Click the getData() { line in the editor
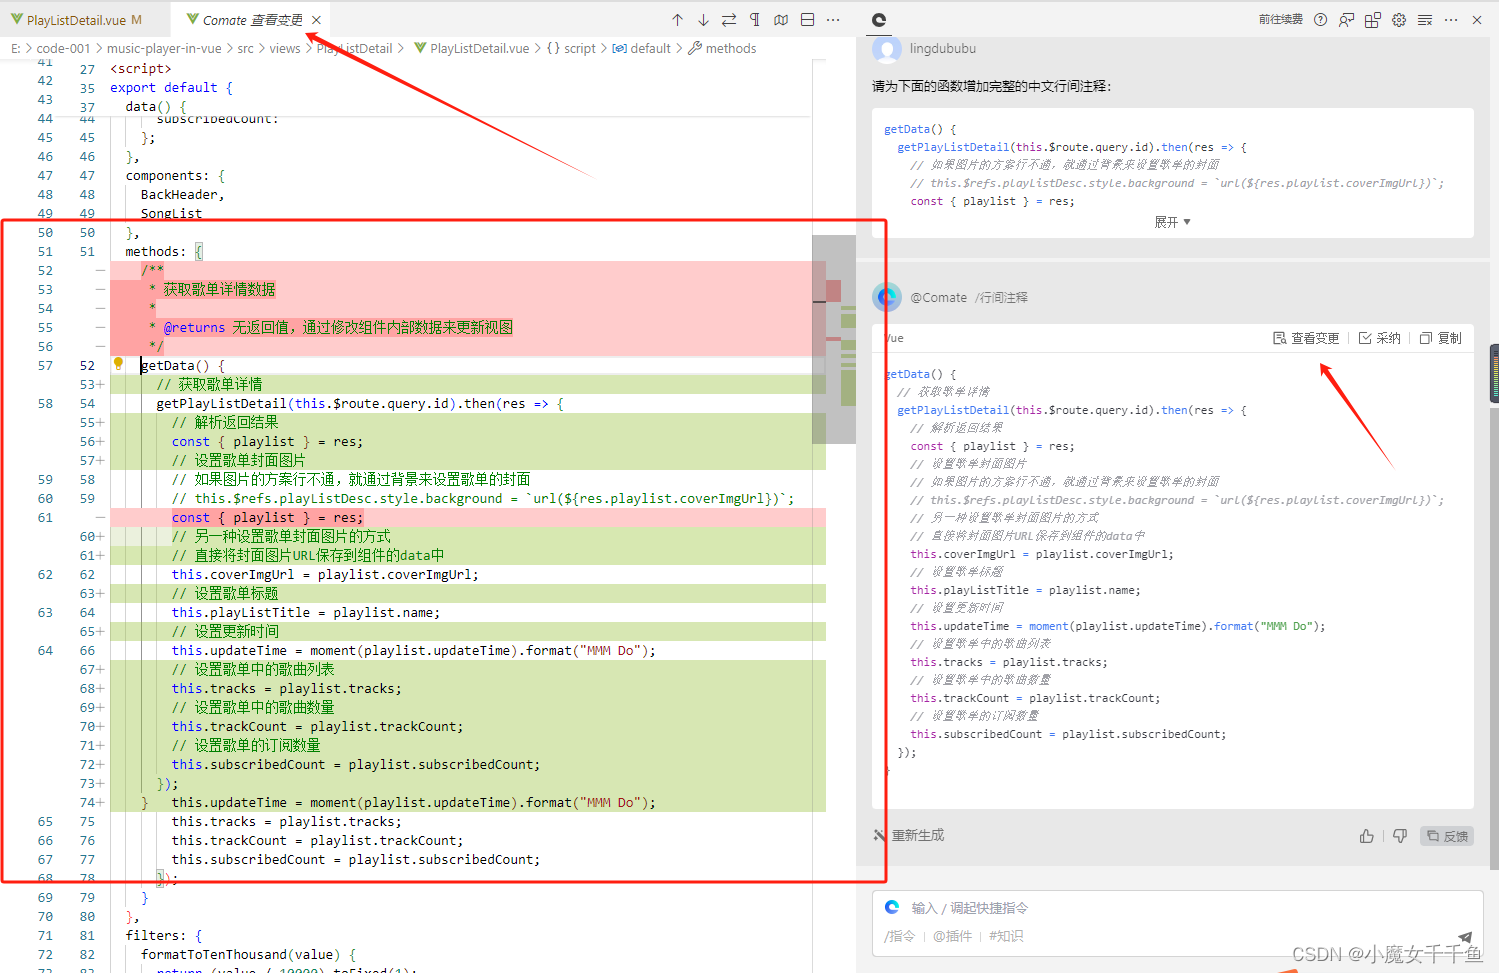Image resolution: width=1499 pixels, height=973 pixels. [x=183, y=365]
